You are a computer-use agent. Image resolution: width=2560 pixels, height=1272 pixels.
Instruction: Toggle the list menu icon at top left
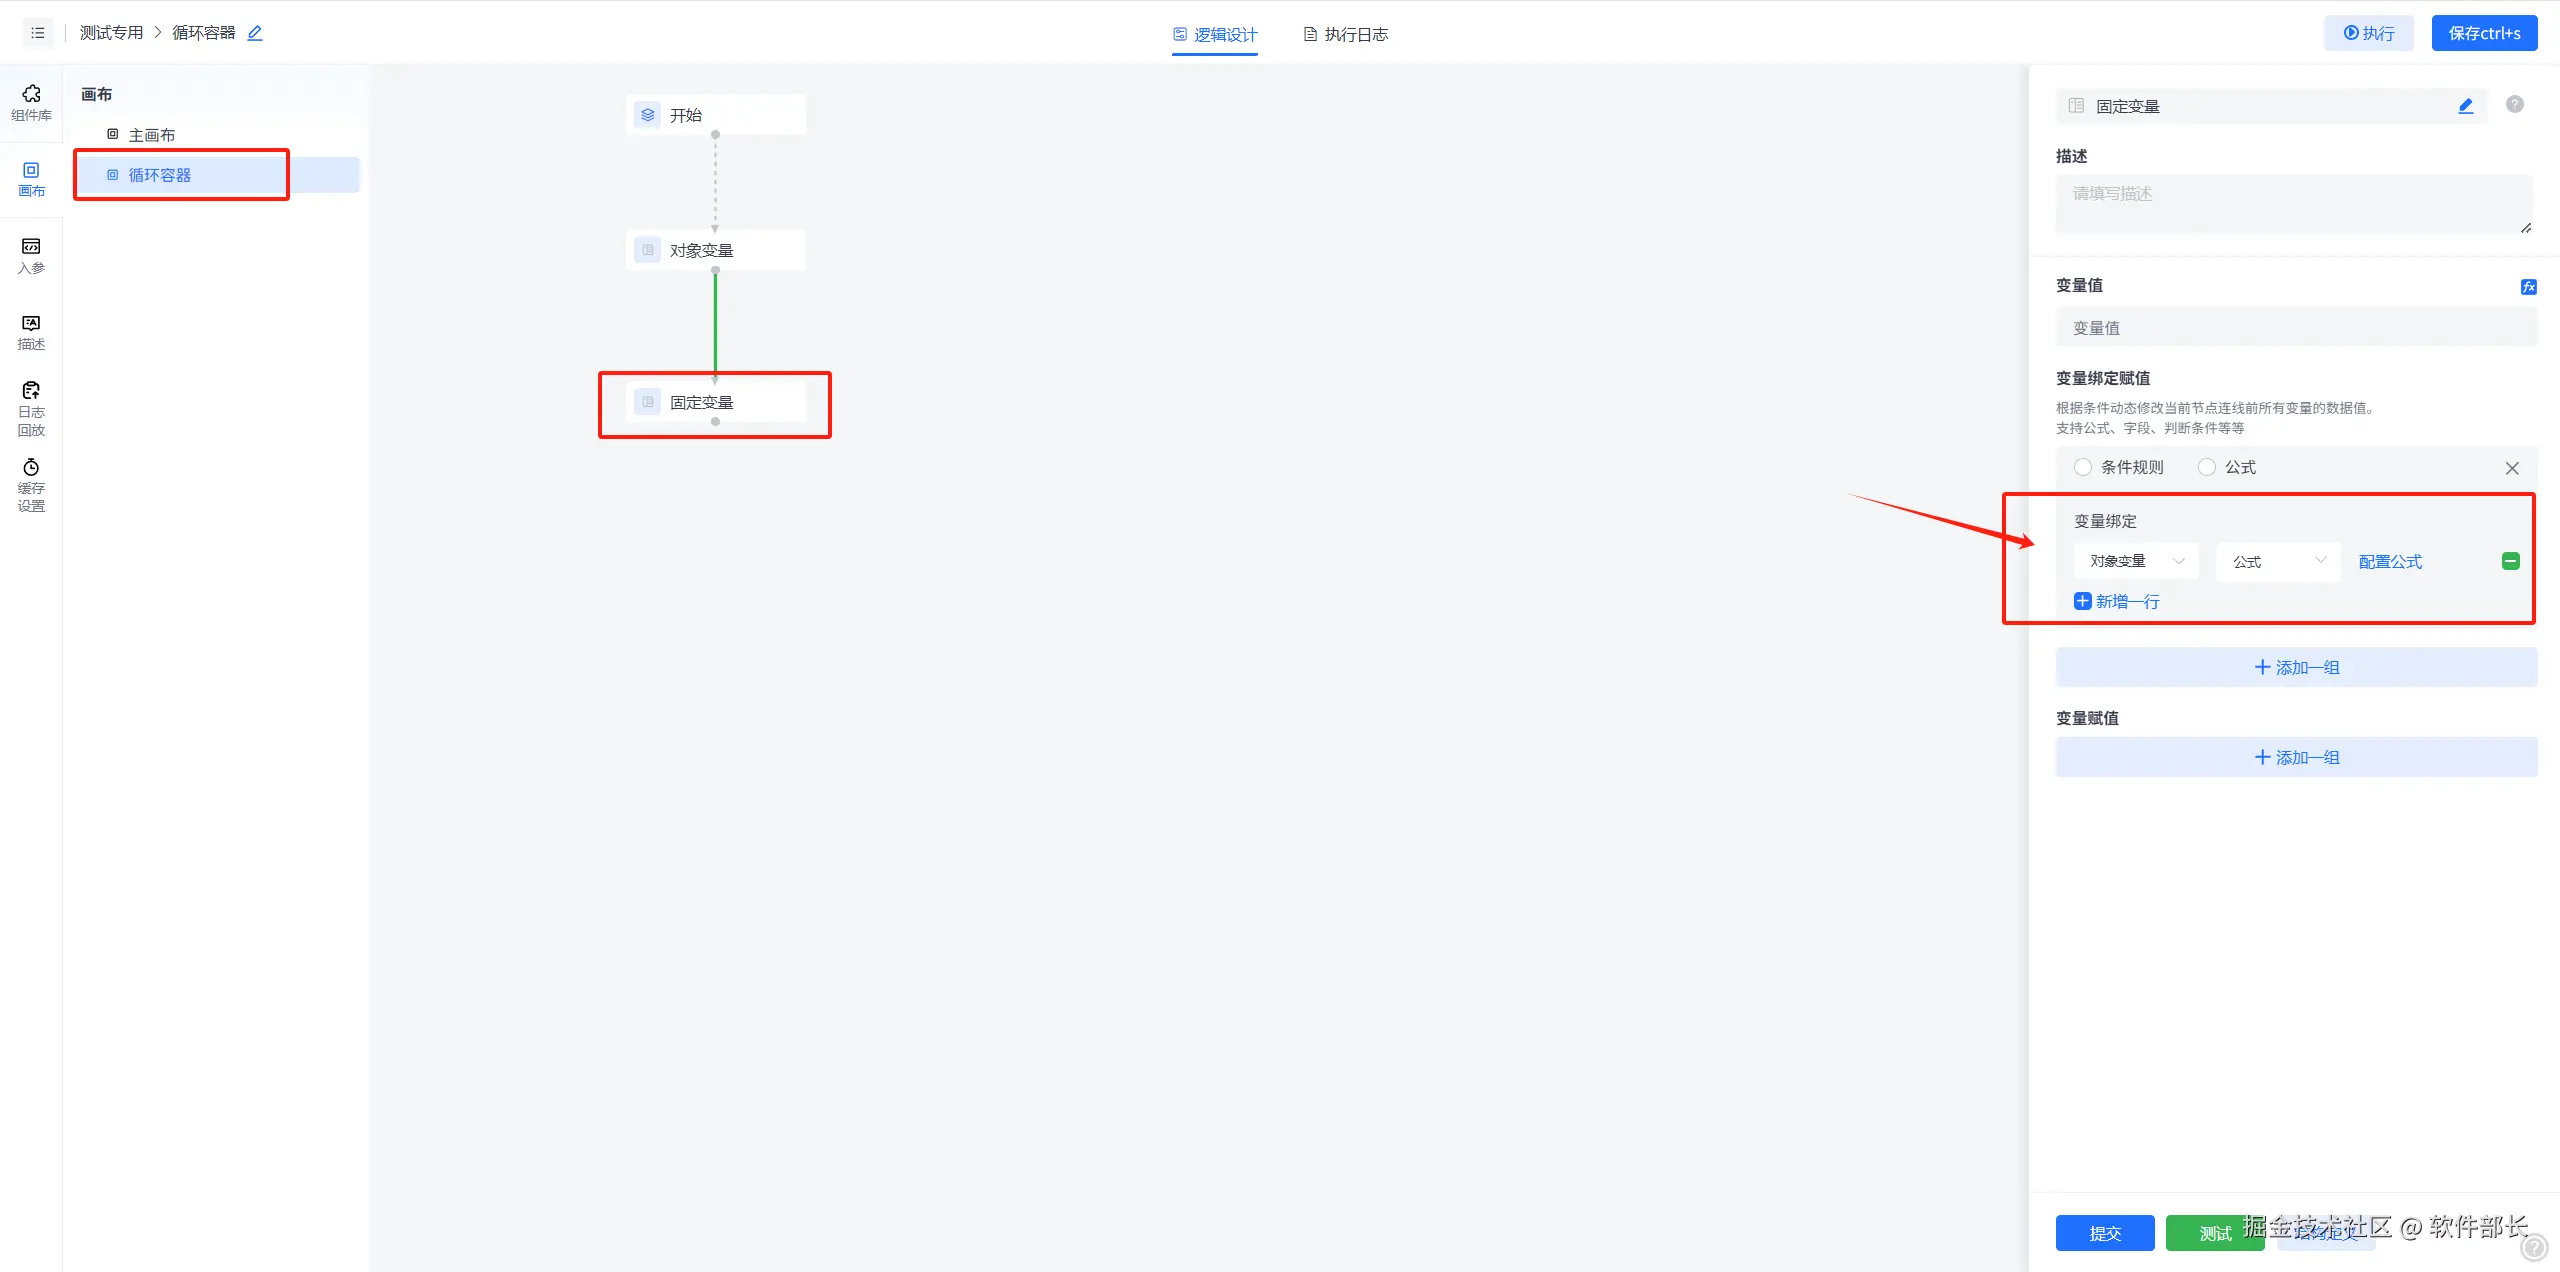[x=38, y=33]
